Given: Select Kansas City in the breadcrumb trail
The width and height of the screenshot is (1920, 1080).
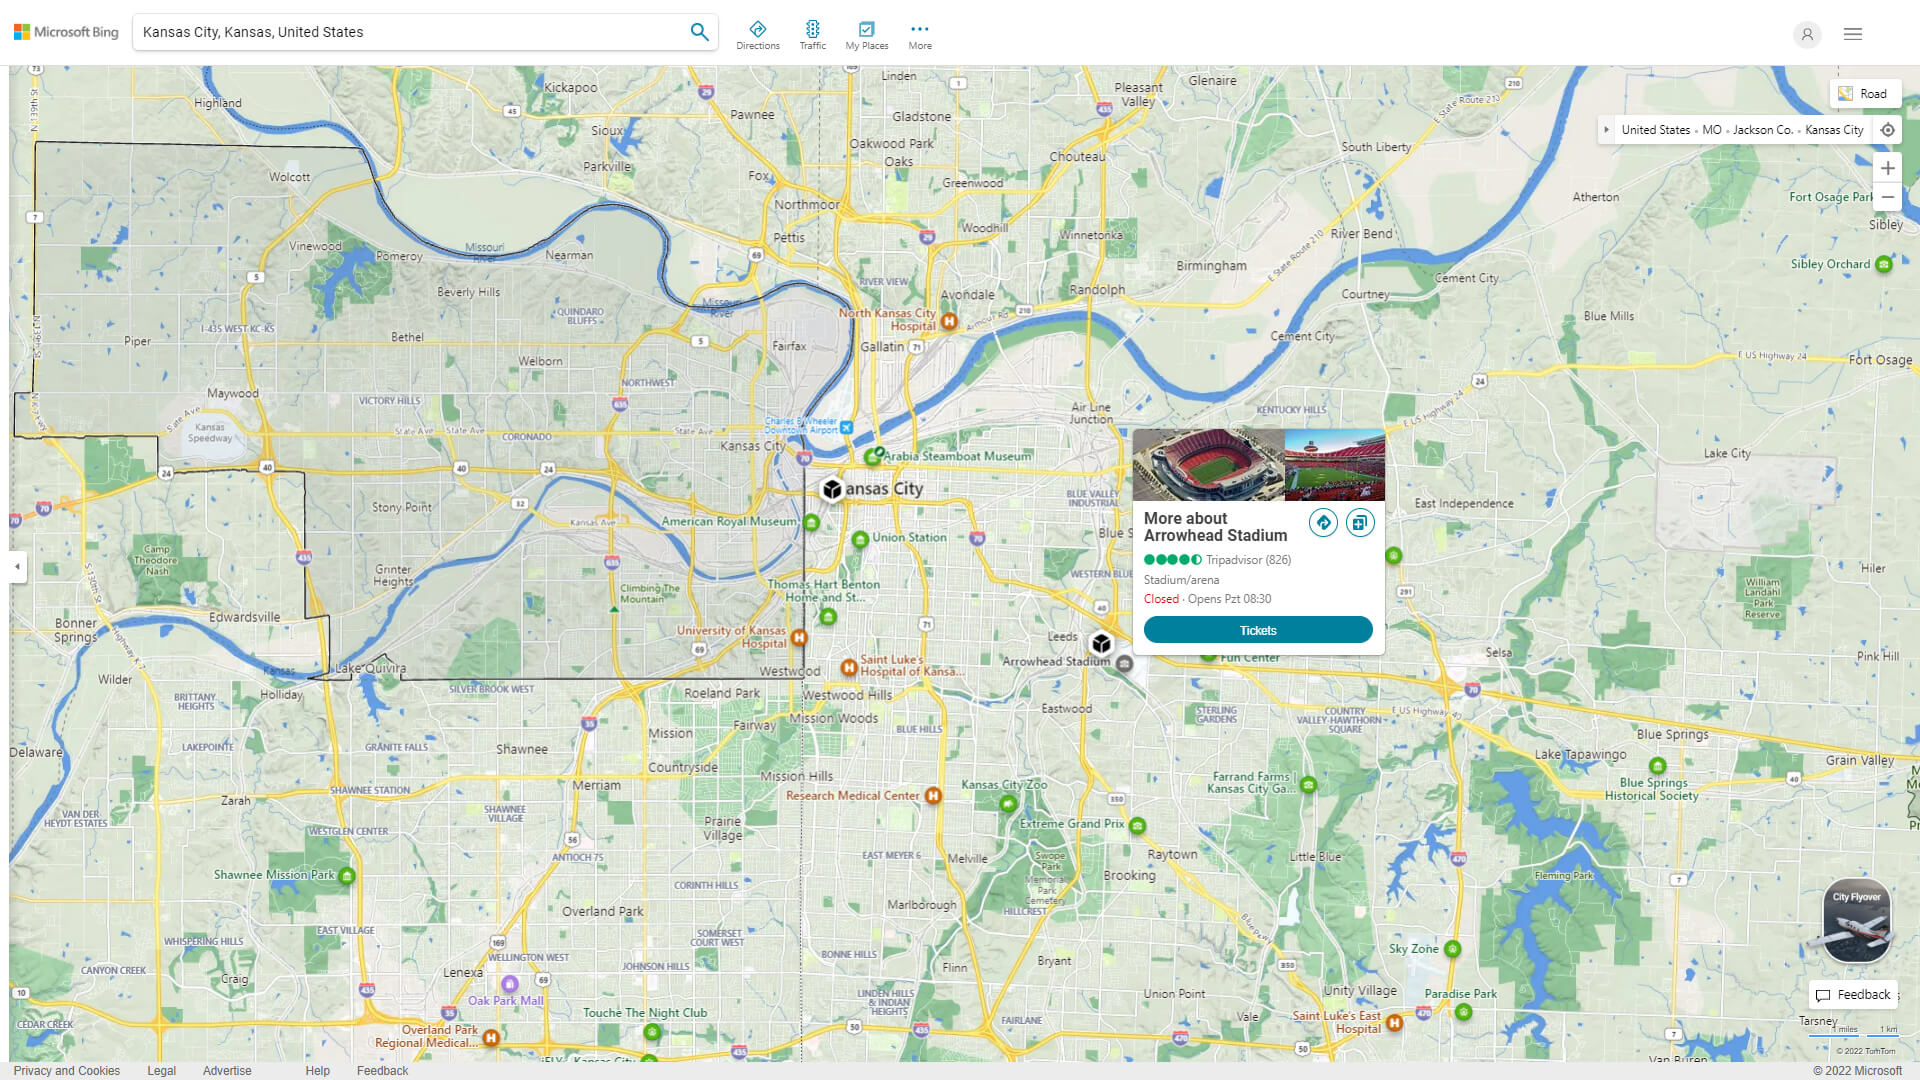Looking at the screenshot, I should point(1834,129).
